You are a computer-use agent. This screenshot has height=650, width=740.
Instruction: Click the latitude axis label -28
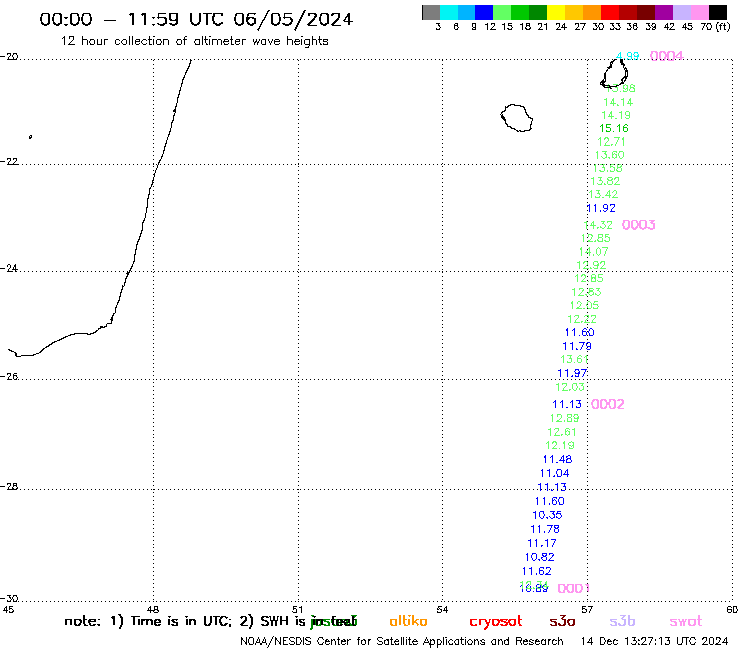point(9,486)
